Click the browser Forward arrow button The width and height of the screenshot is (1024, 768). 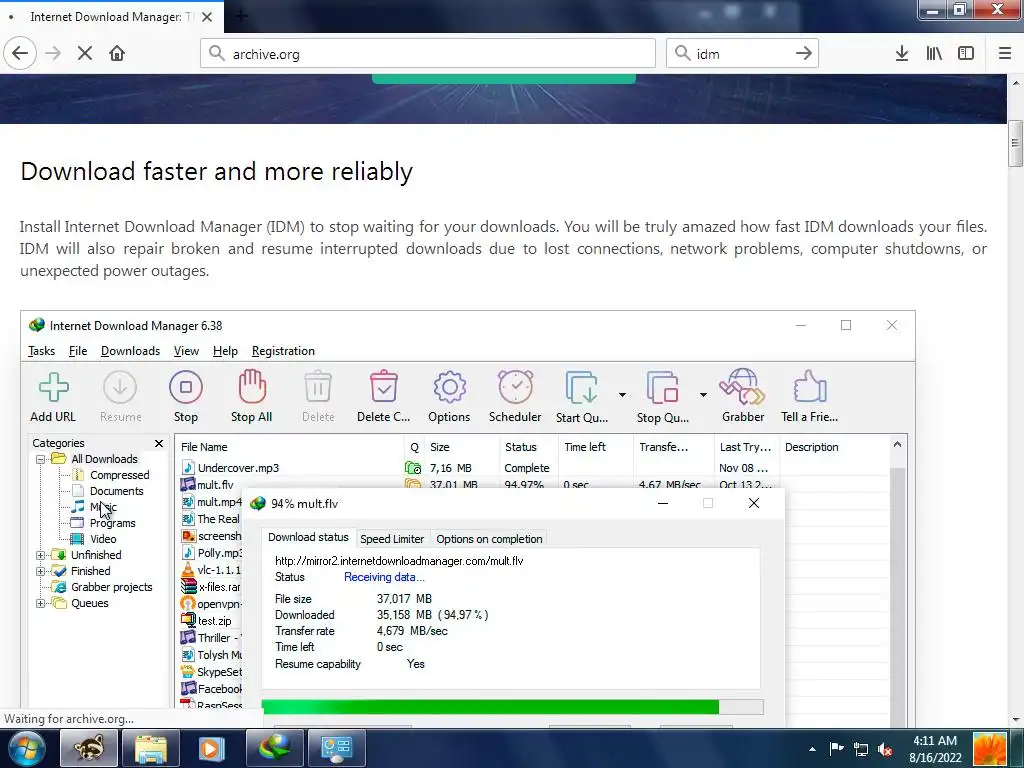tap(53, 54)
